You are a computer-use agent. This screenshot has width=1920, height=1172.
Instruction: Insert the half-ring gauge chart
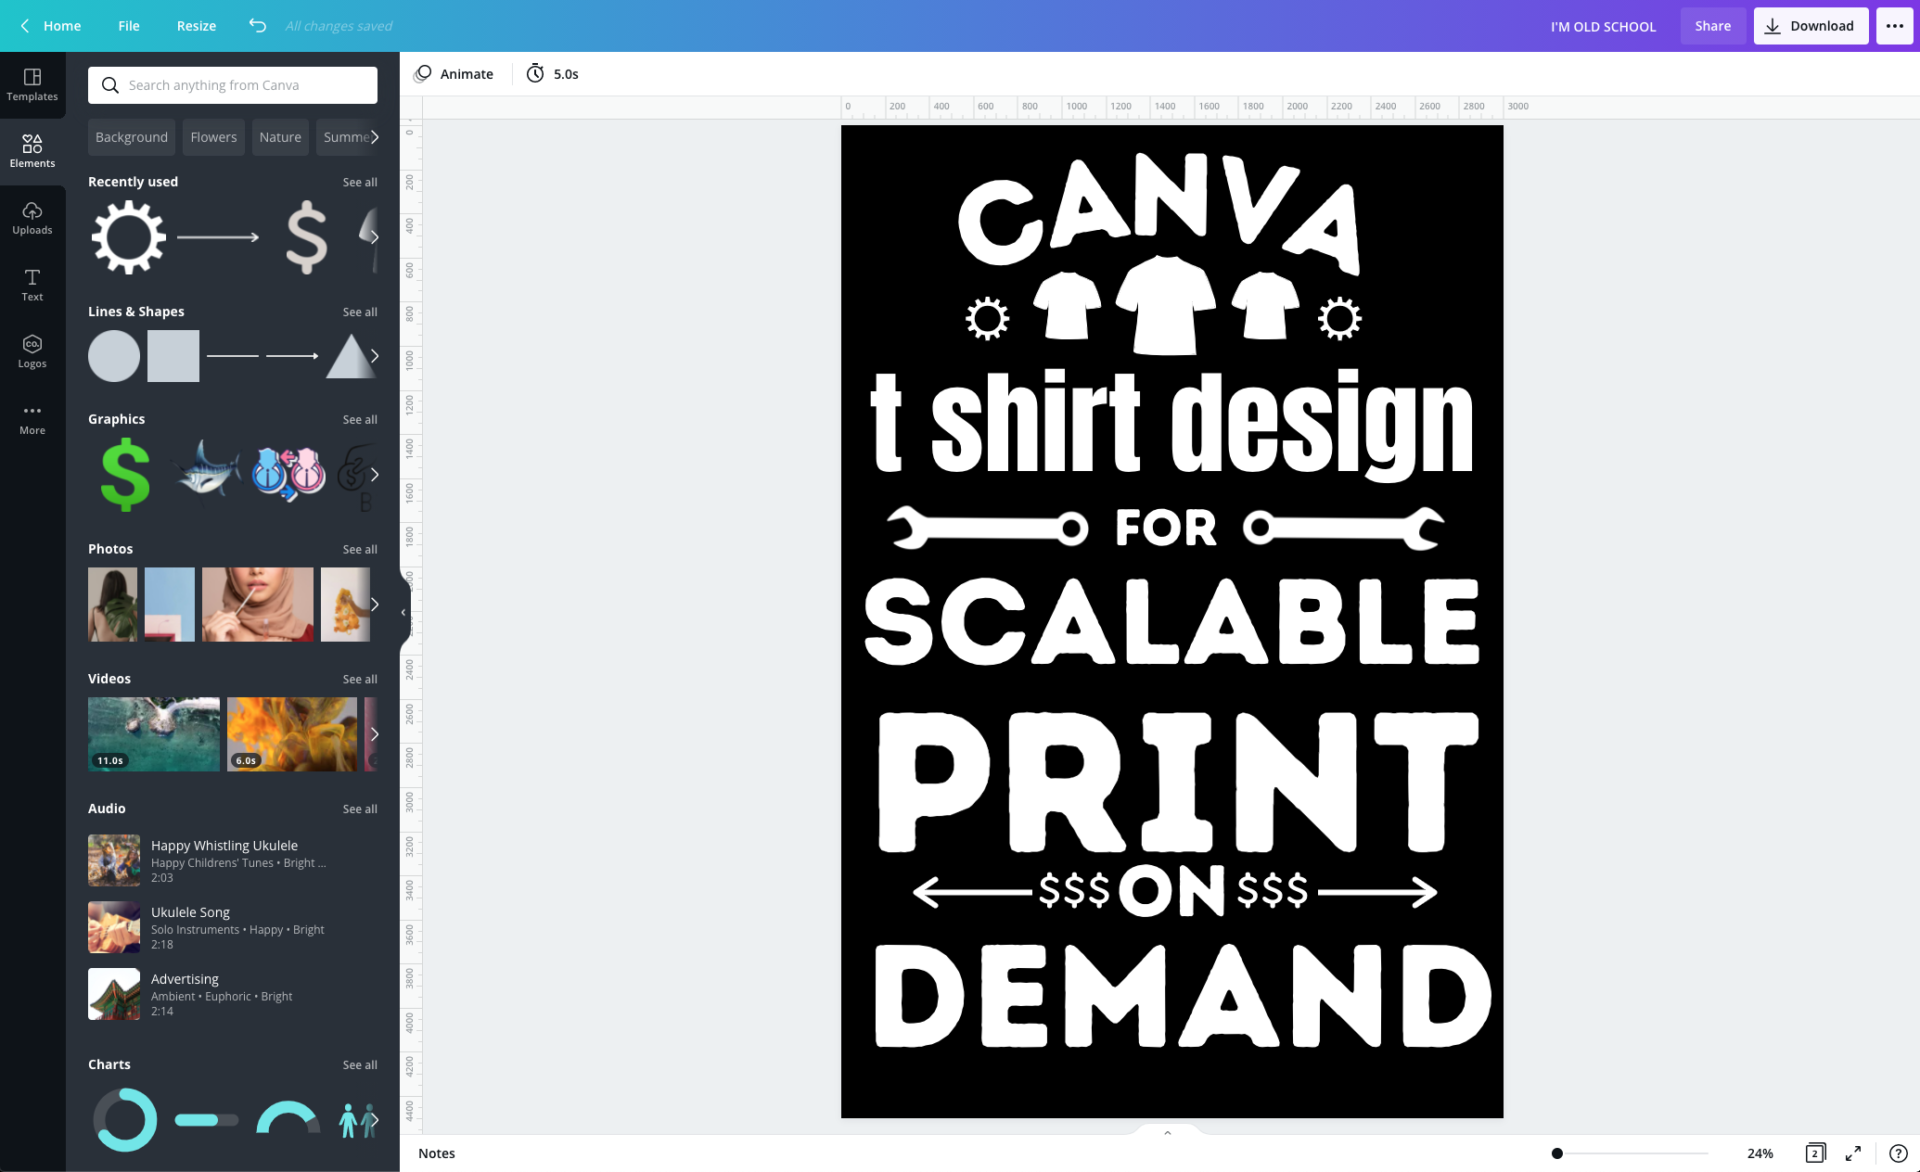click(288, 1118)
